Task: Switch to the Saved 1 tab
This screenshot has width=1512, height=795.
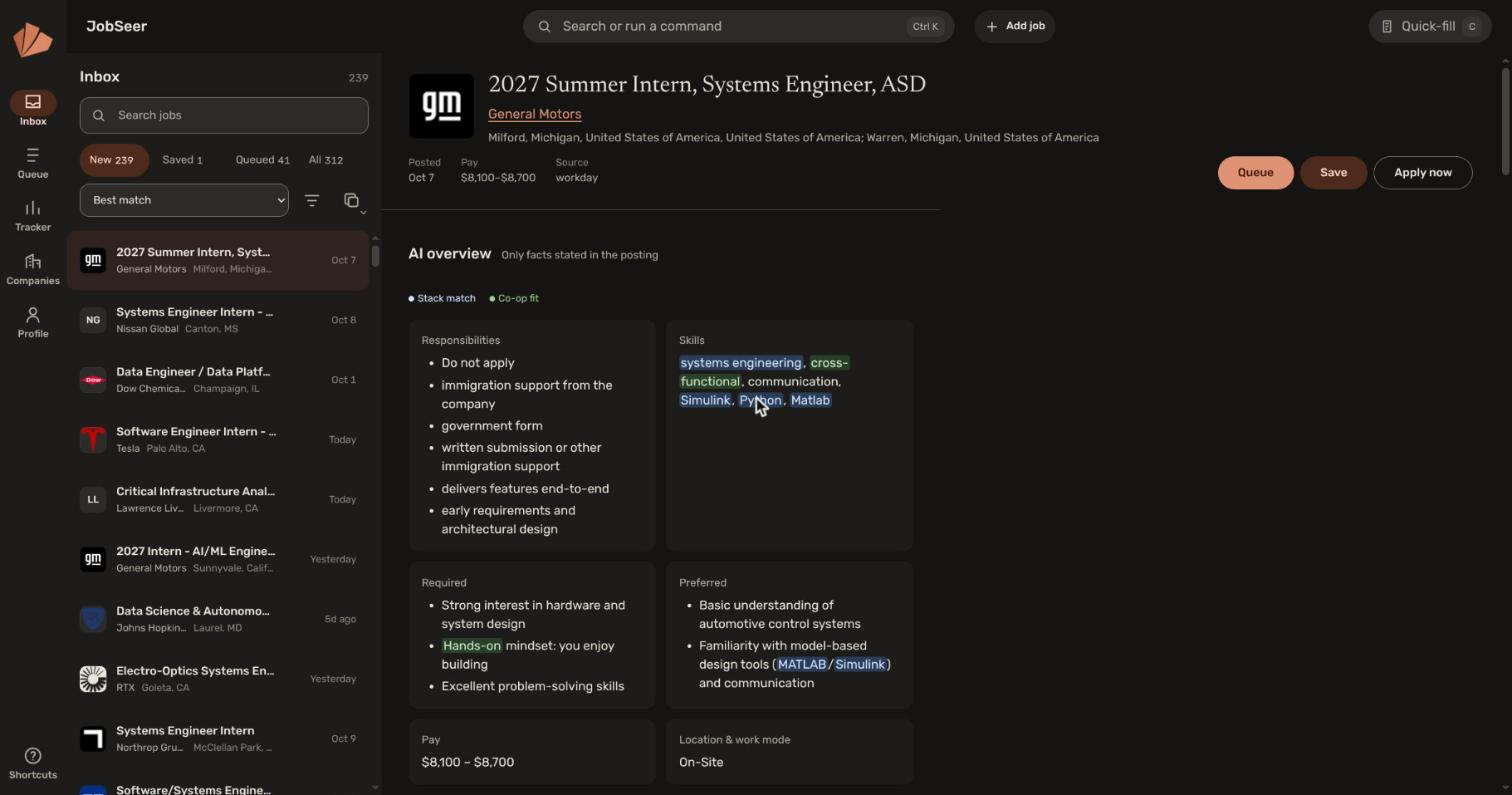Action: click(x=182, y=160)
